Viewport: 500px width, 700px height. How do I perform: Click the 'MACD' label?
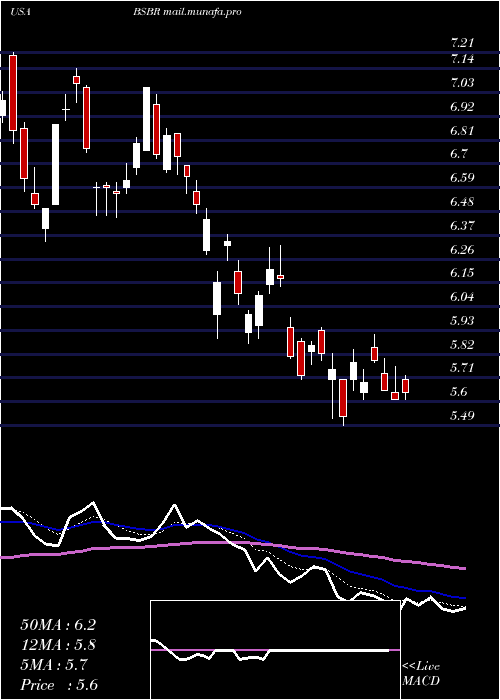point(421,681)
